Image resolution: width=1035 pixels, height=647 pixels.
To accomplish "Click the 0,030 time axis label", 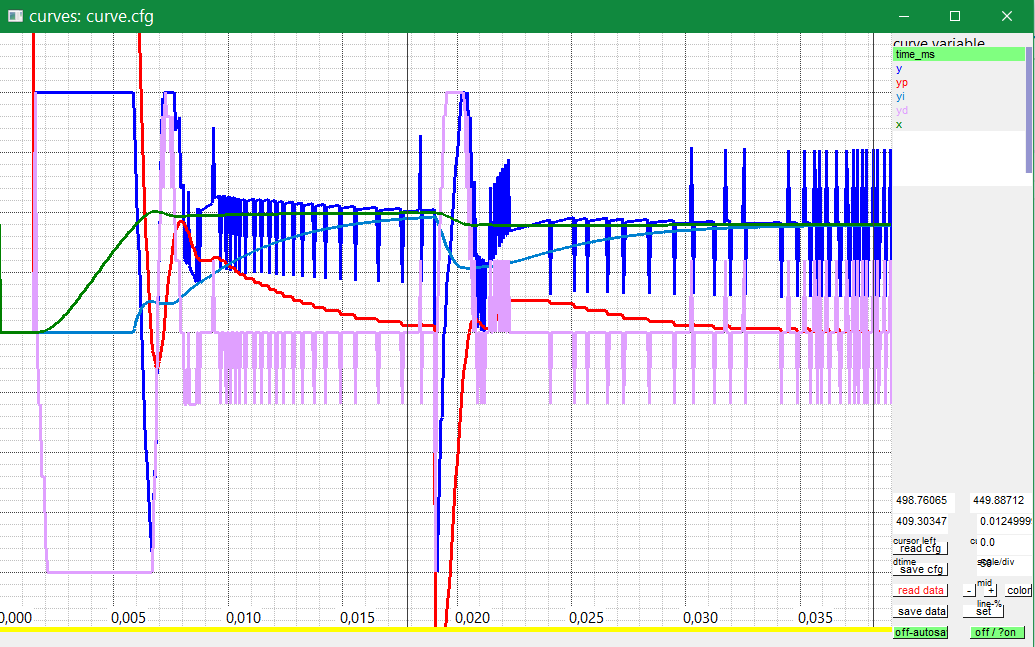I will click(700, 618).
